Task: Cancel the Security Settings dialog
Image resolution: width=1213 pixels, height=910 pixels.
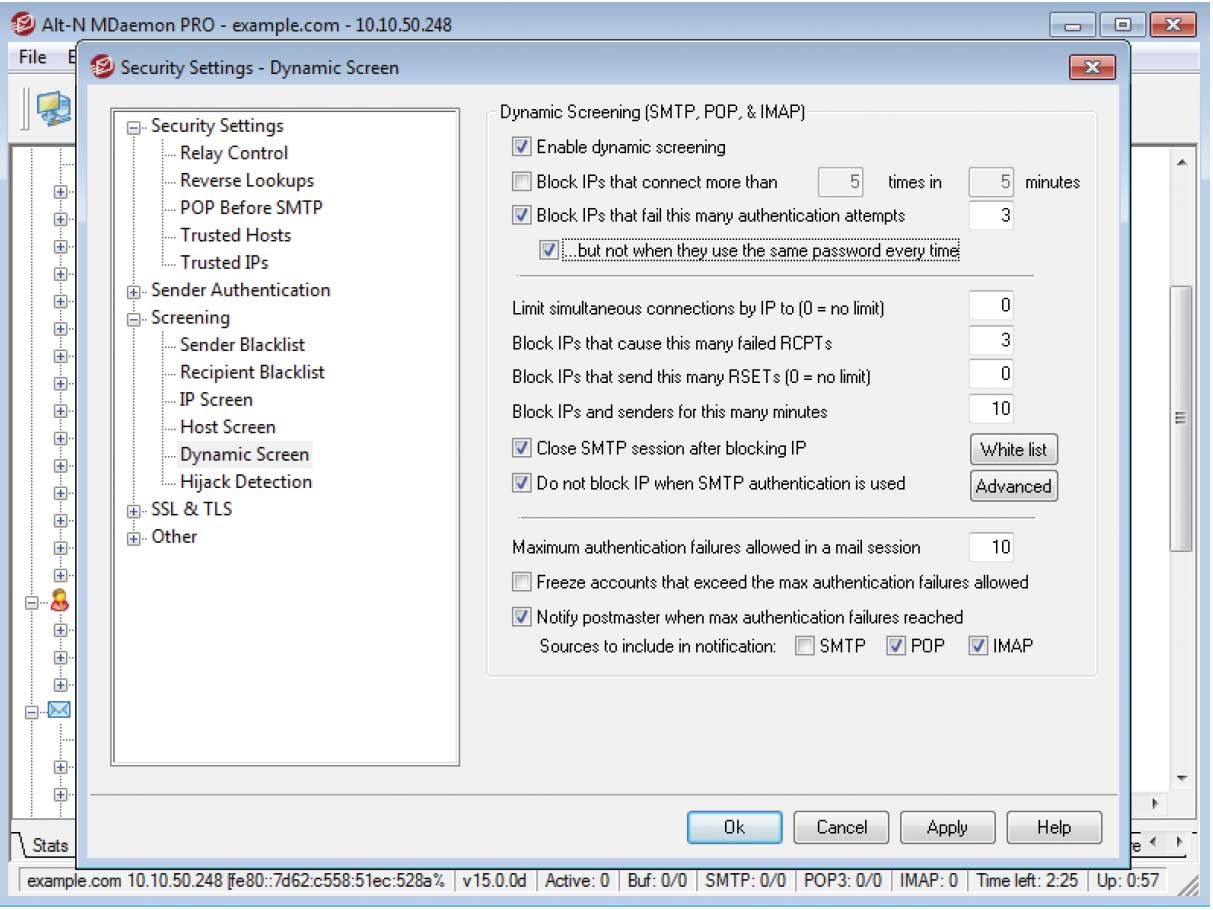Action: tap(842, 827)
